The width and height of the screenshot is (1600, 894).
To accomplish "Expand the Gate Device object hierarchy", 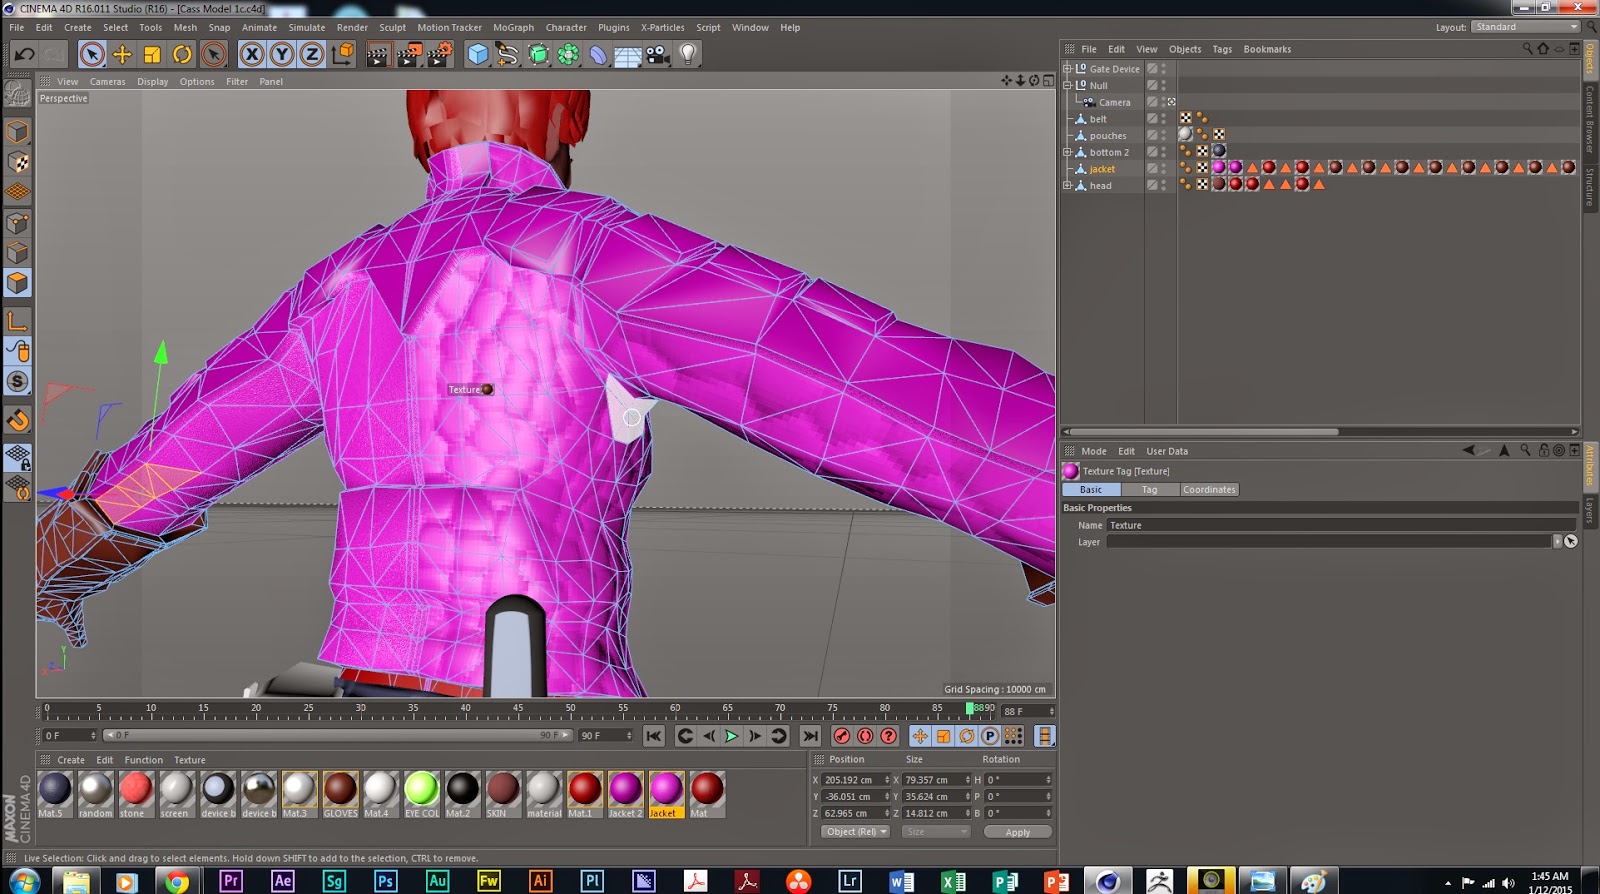I will click(x=1067, y=69).
